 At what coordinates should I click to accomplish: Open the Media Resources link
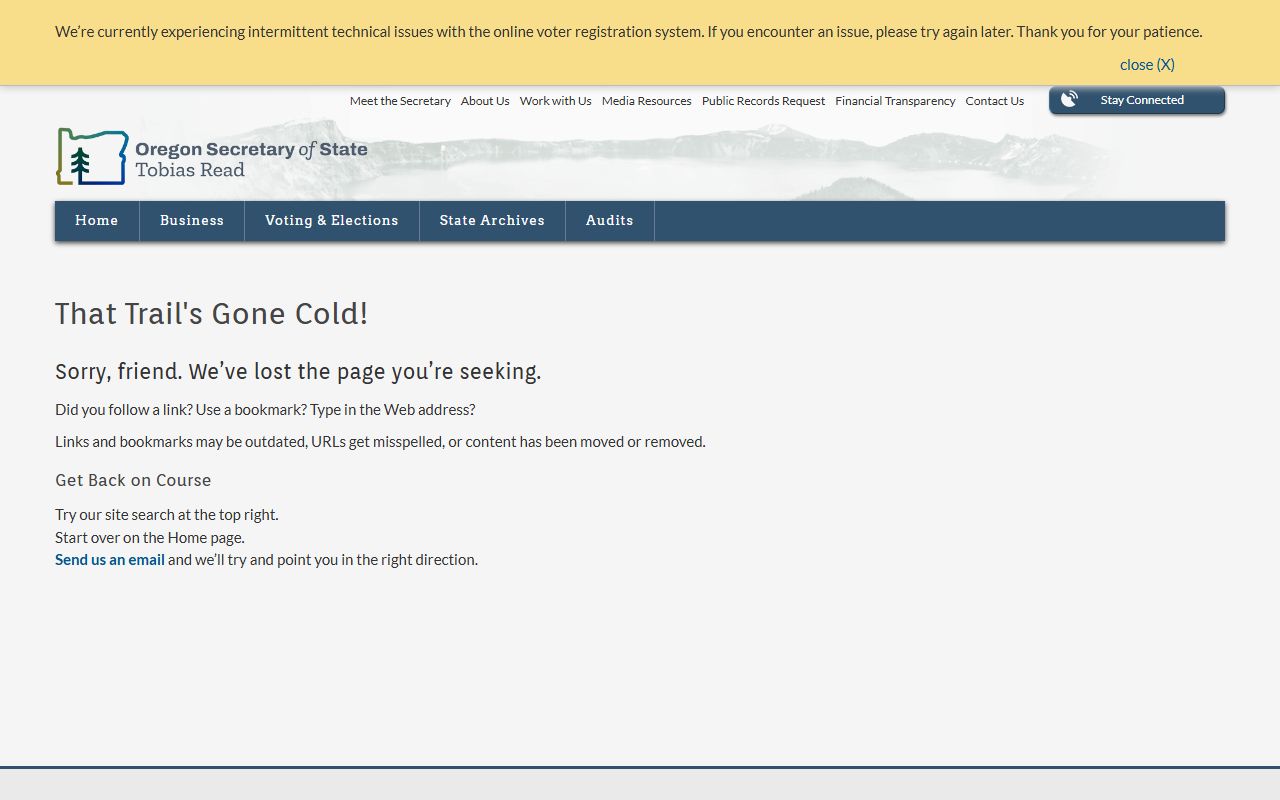[646, 101]
